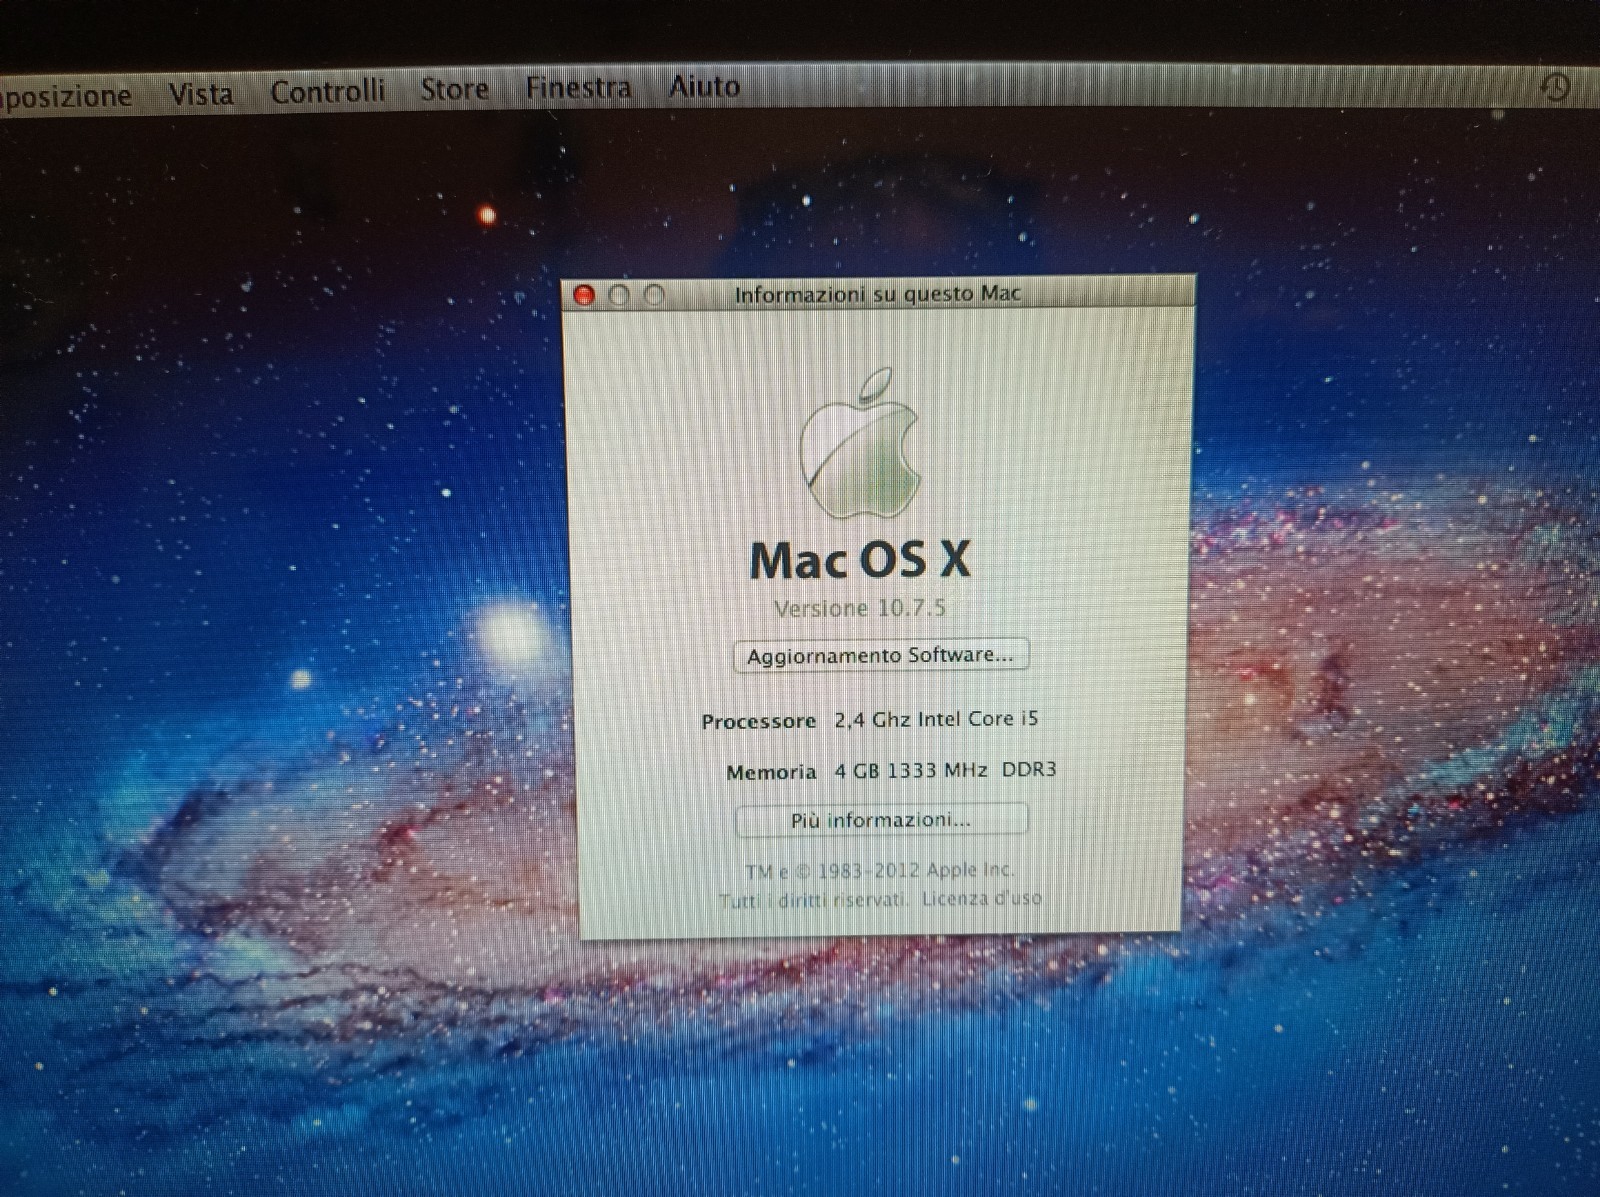Screen dimensions: 1600x1197
Task: Click the processor value 2,4 Ghz Intel Core i5
Action: pos(936,719)
